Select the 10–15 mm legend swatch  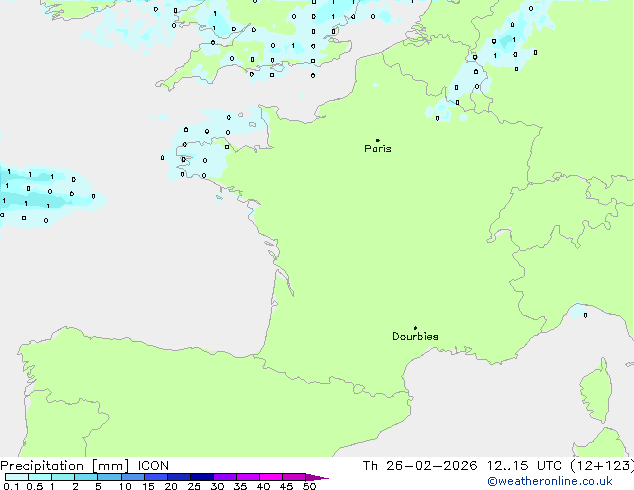133,477
